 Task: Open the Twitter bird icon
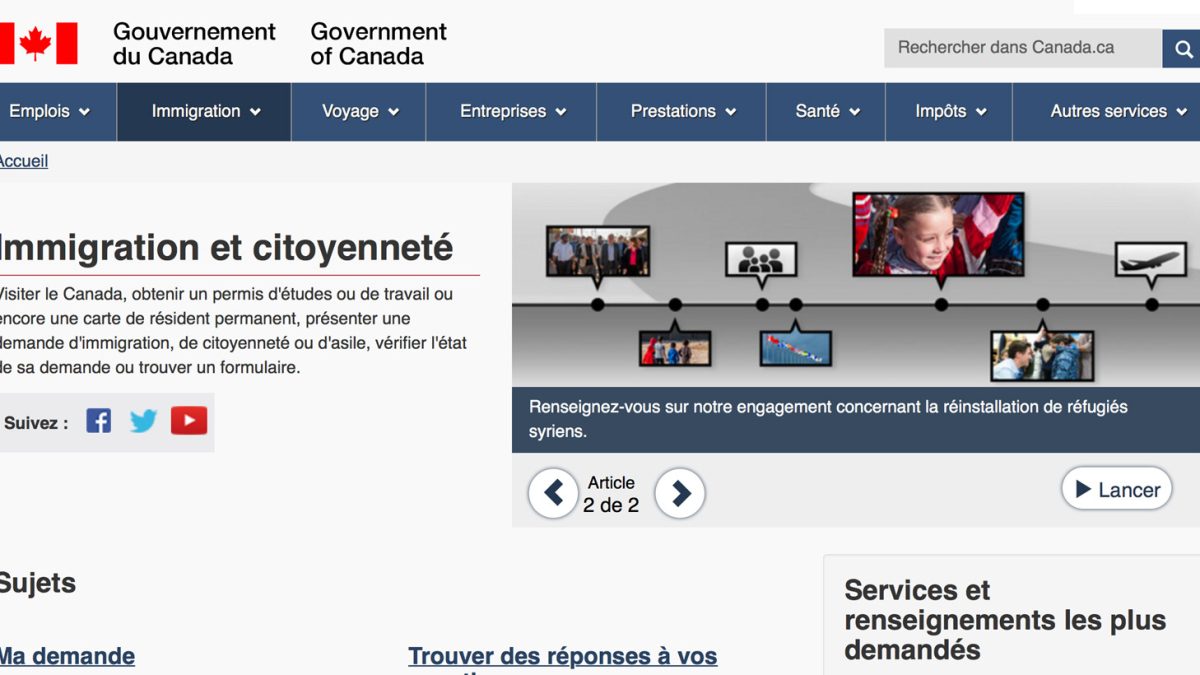pyautogui.click(x=143, y=421)
